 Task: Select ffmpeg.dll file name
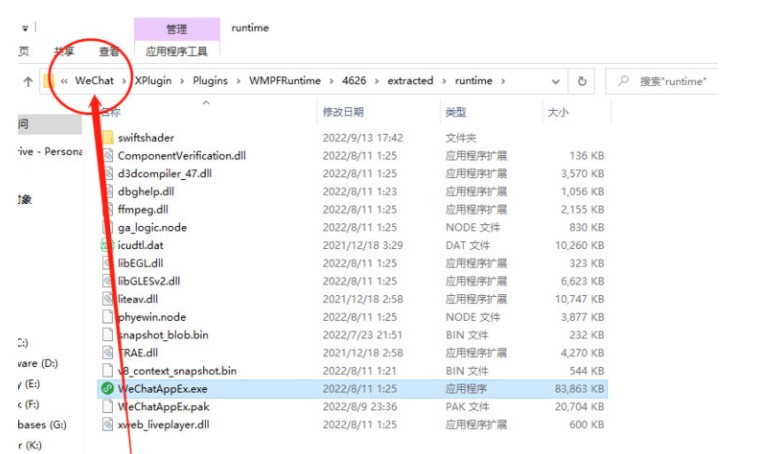pos(143,210)
